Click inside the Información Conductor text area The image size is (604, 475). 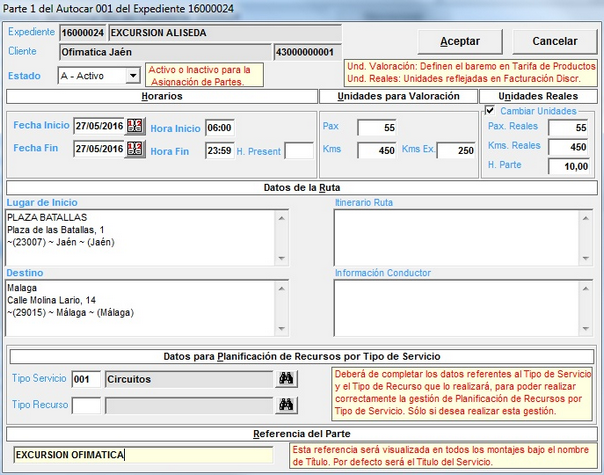pyautogui.click(x=456, y=308)
